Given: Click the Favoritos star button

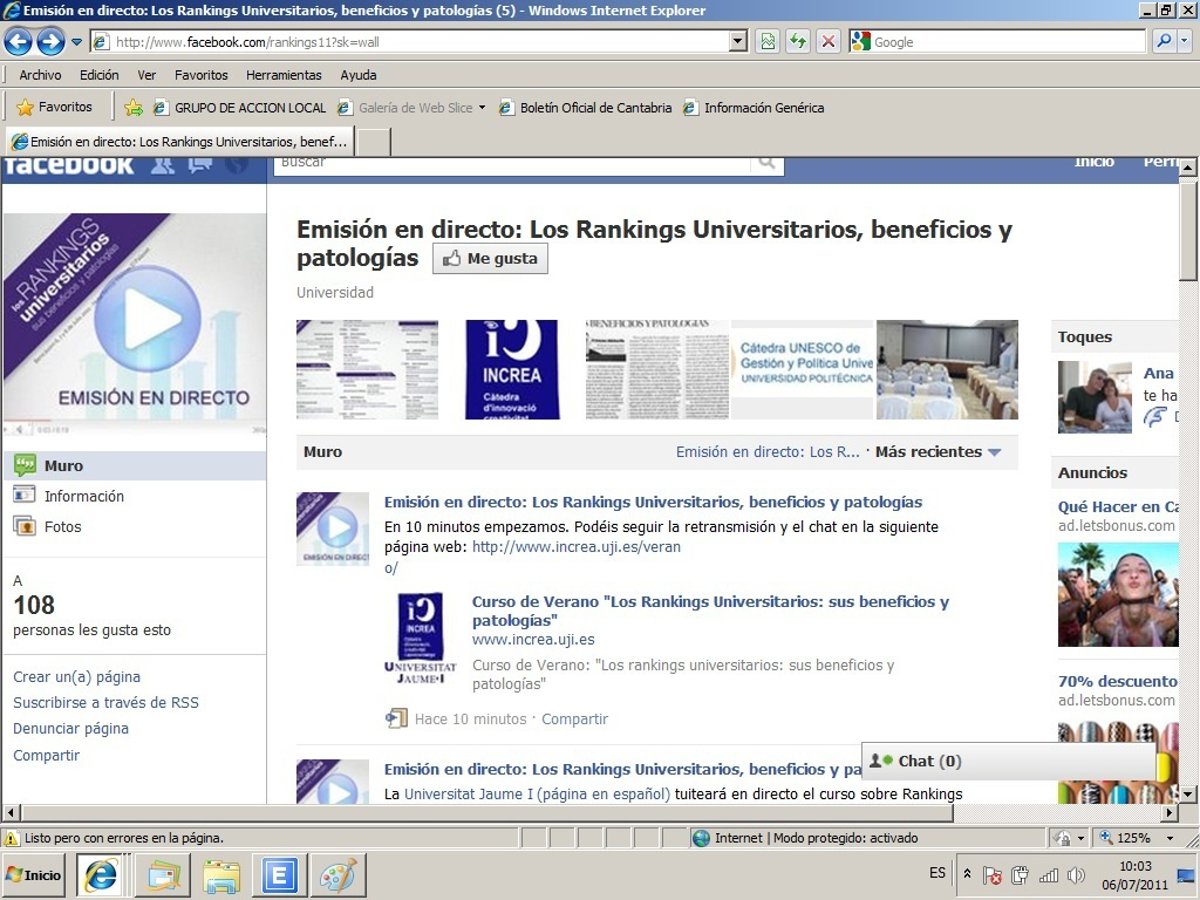Looking at the screenshot, I should [55, 107].
